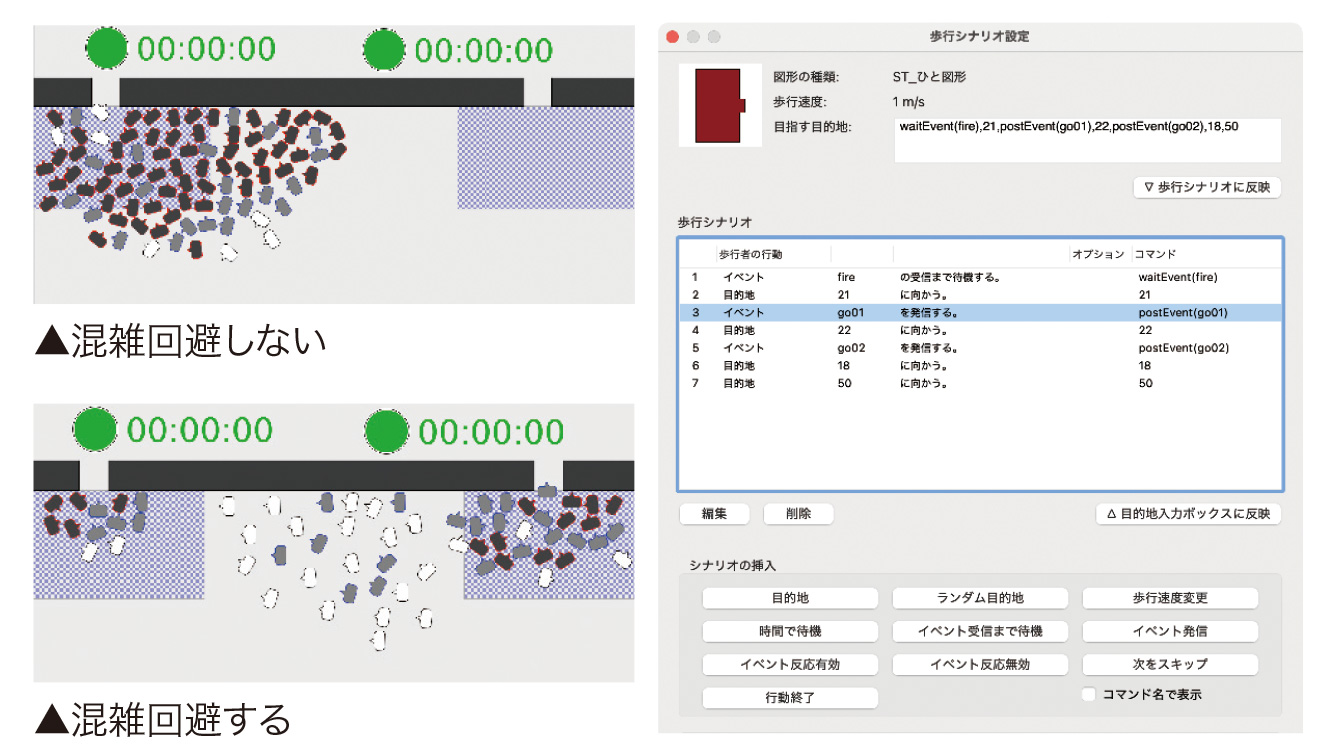Select row 5 postEvent(go02) entry
This screenshot has width=1333, height=754.
pos(980,348)
